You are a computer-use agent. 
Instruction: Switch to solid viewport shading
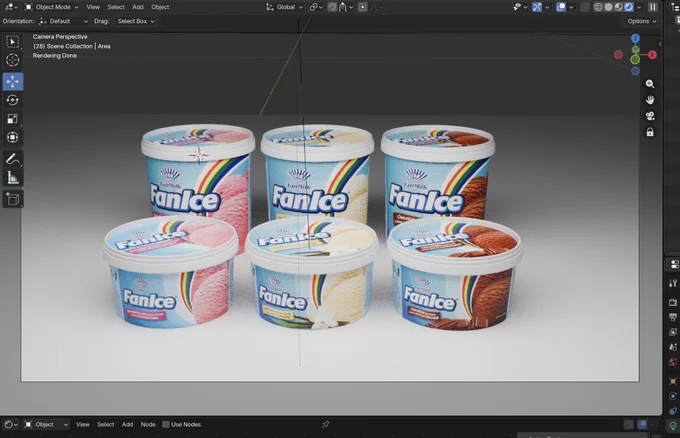pos(608,7)
